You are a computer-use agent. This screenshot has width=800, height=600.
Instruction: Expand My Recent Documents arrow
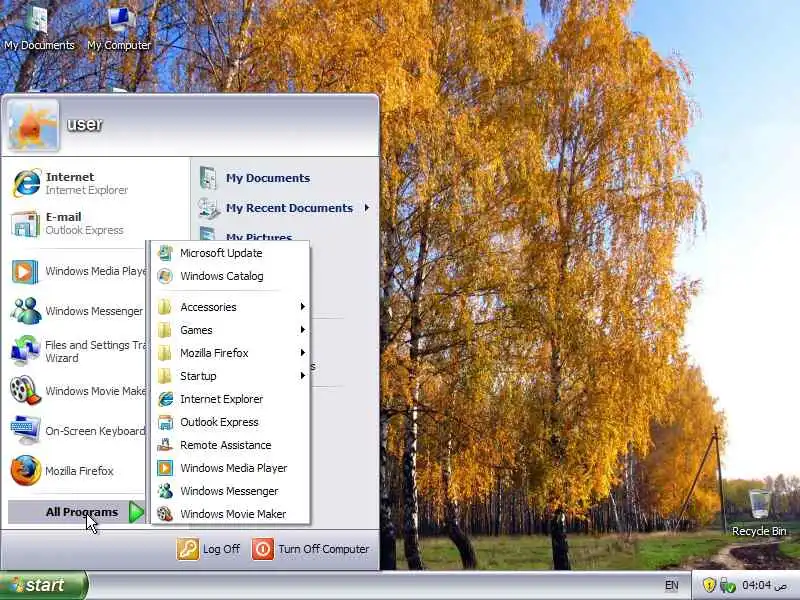click(367, 208)
